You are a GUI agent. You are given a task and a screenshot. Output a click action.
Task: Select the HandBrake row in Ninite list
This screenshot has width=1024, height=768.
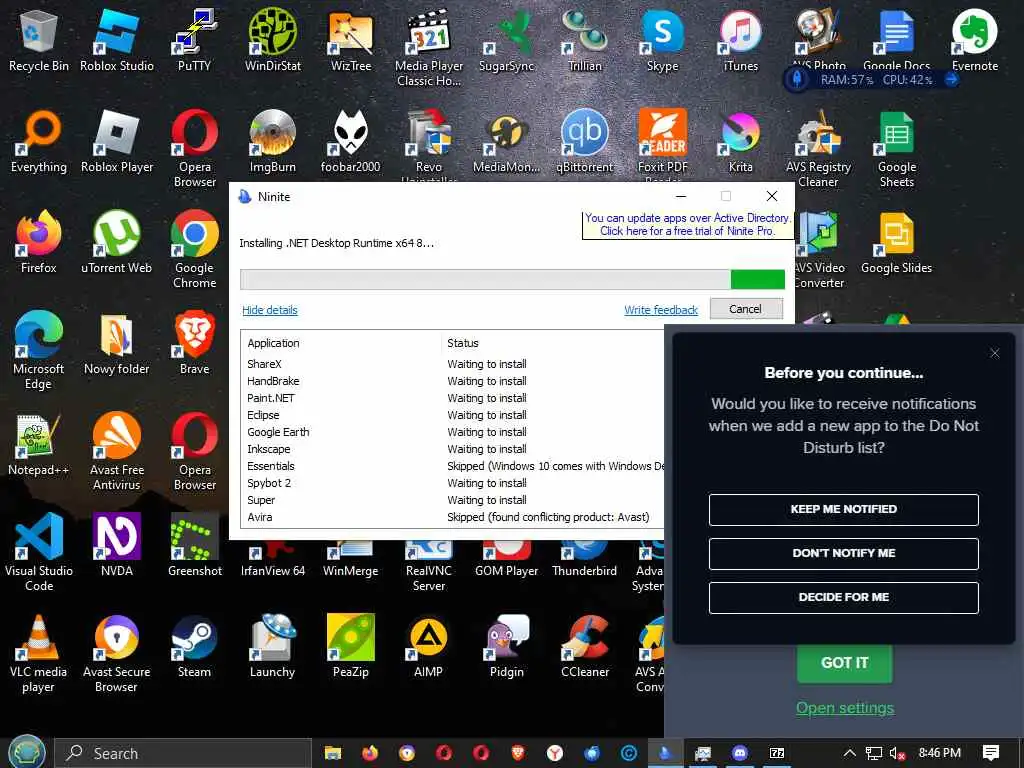click(x=453, y=381)
